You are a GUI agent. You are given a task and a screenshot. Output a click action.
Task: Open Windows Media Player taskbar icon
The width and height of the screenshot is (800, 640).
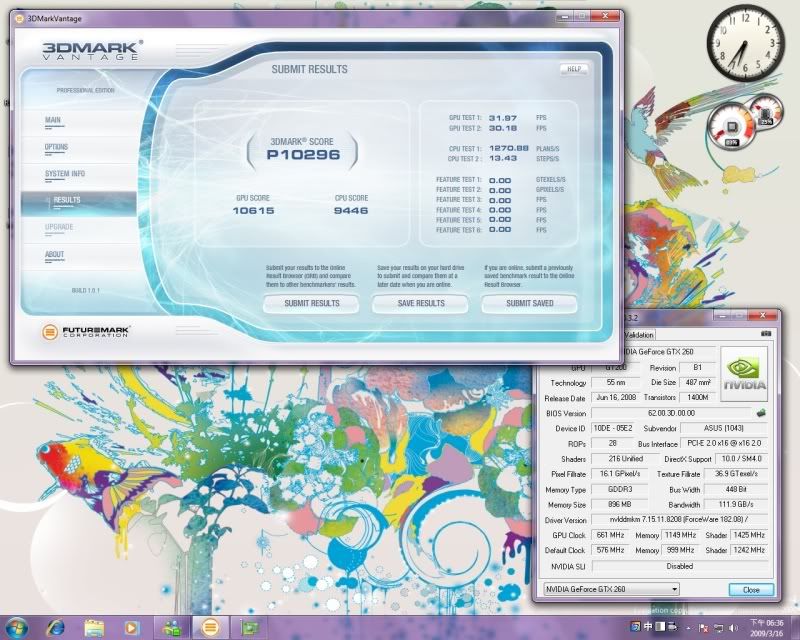pyautogui.click(x=132, y=627)
